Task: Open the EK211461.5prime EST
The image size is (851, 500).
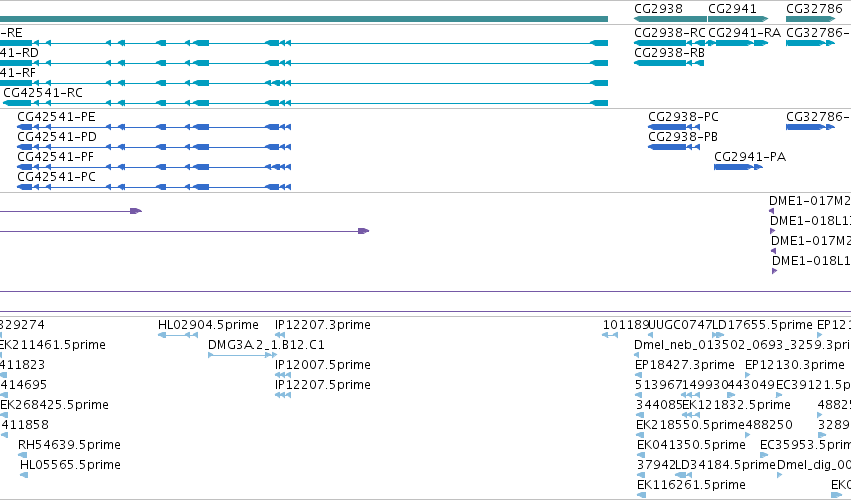Action: 53,345
